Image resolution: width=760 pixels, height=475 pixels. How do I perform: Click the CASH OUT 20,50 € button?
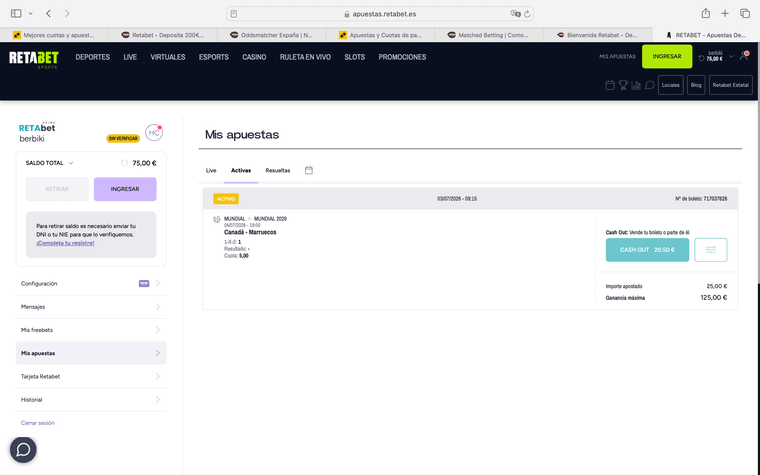(647, 250)
